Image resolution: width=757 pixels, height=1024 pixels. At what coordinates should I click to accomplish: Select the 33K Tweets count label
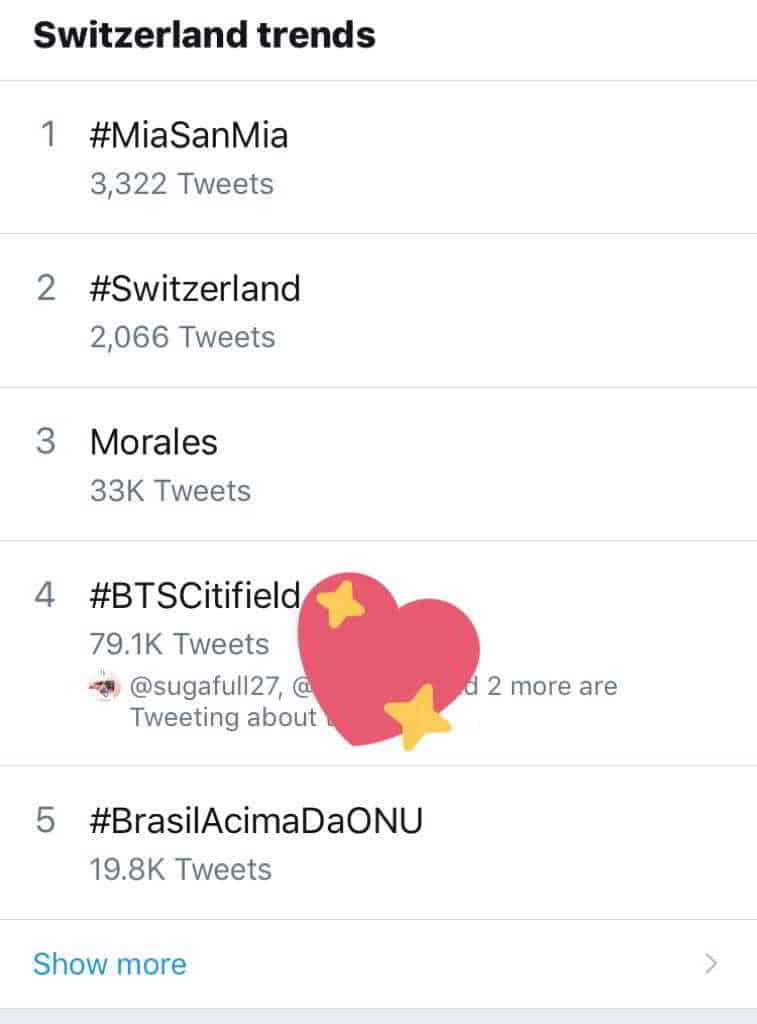[170, 491]
